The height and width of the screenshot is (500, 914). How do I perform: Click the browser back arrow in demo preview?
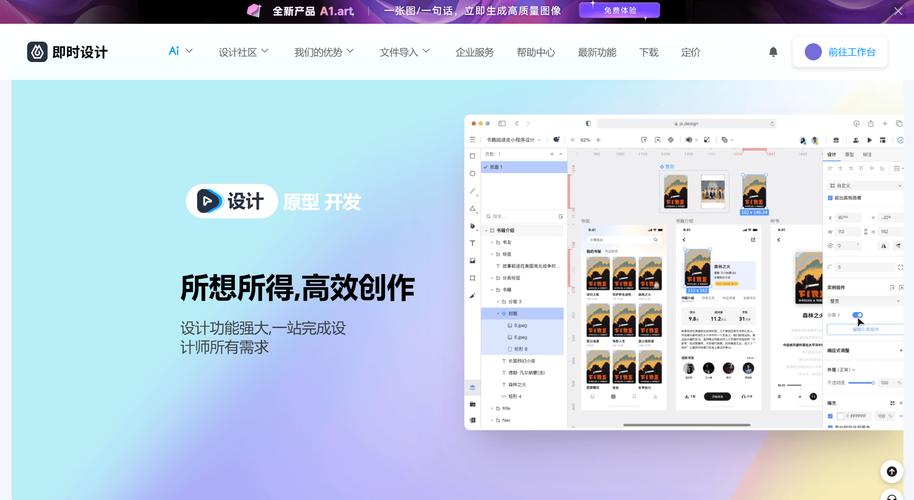[516, 124]
